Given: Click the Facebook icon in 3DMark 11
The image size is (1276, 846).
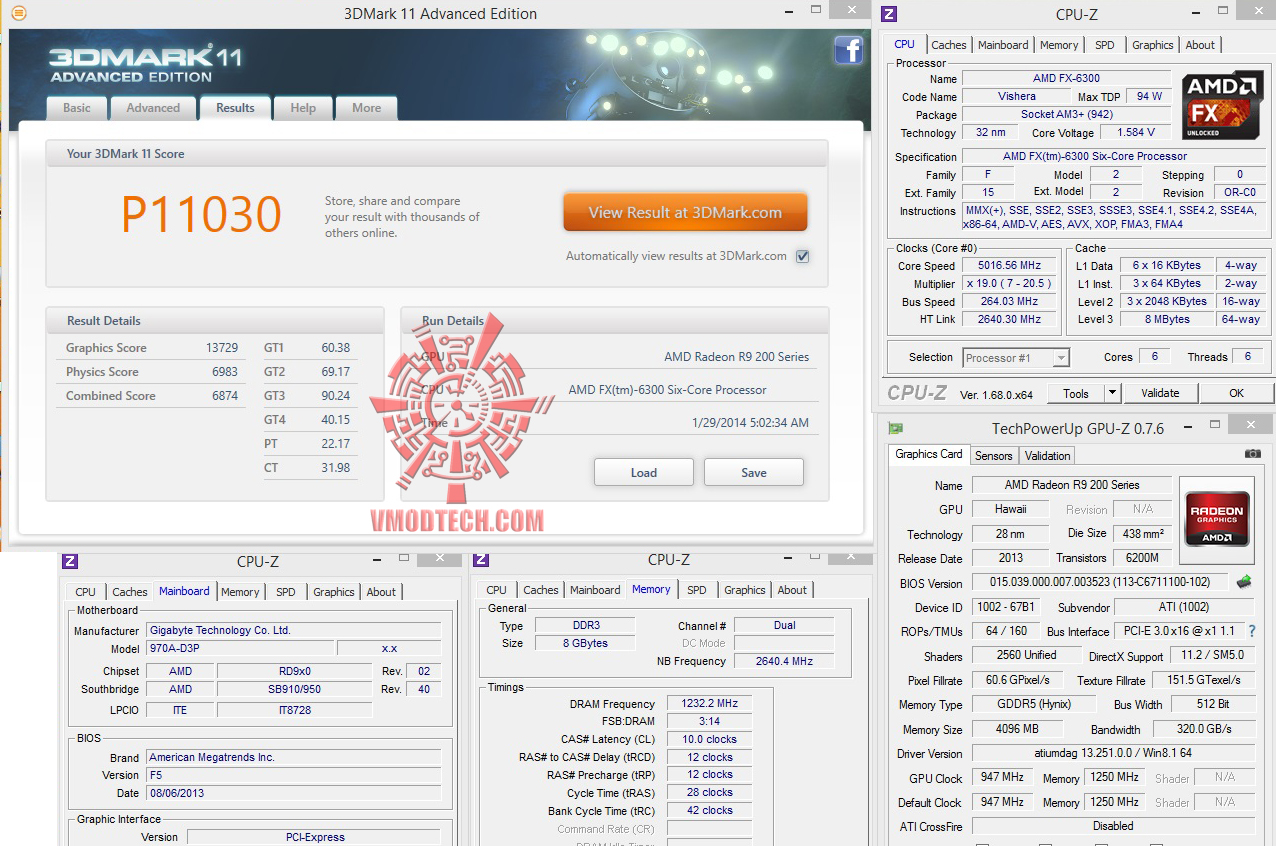Looking at the screenshot, I should coord(848,50).
